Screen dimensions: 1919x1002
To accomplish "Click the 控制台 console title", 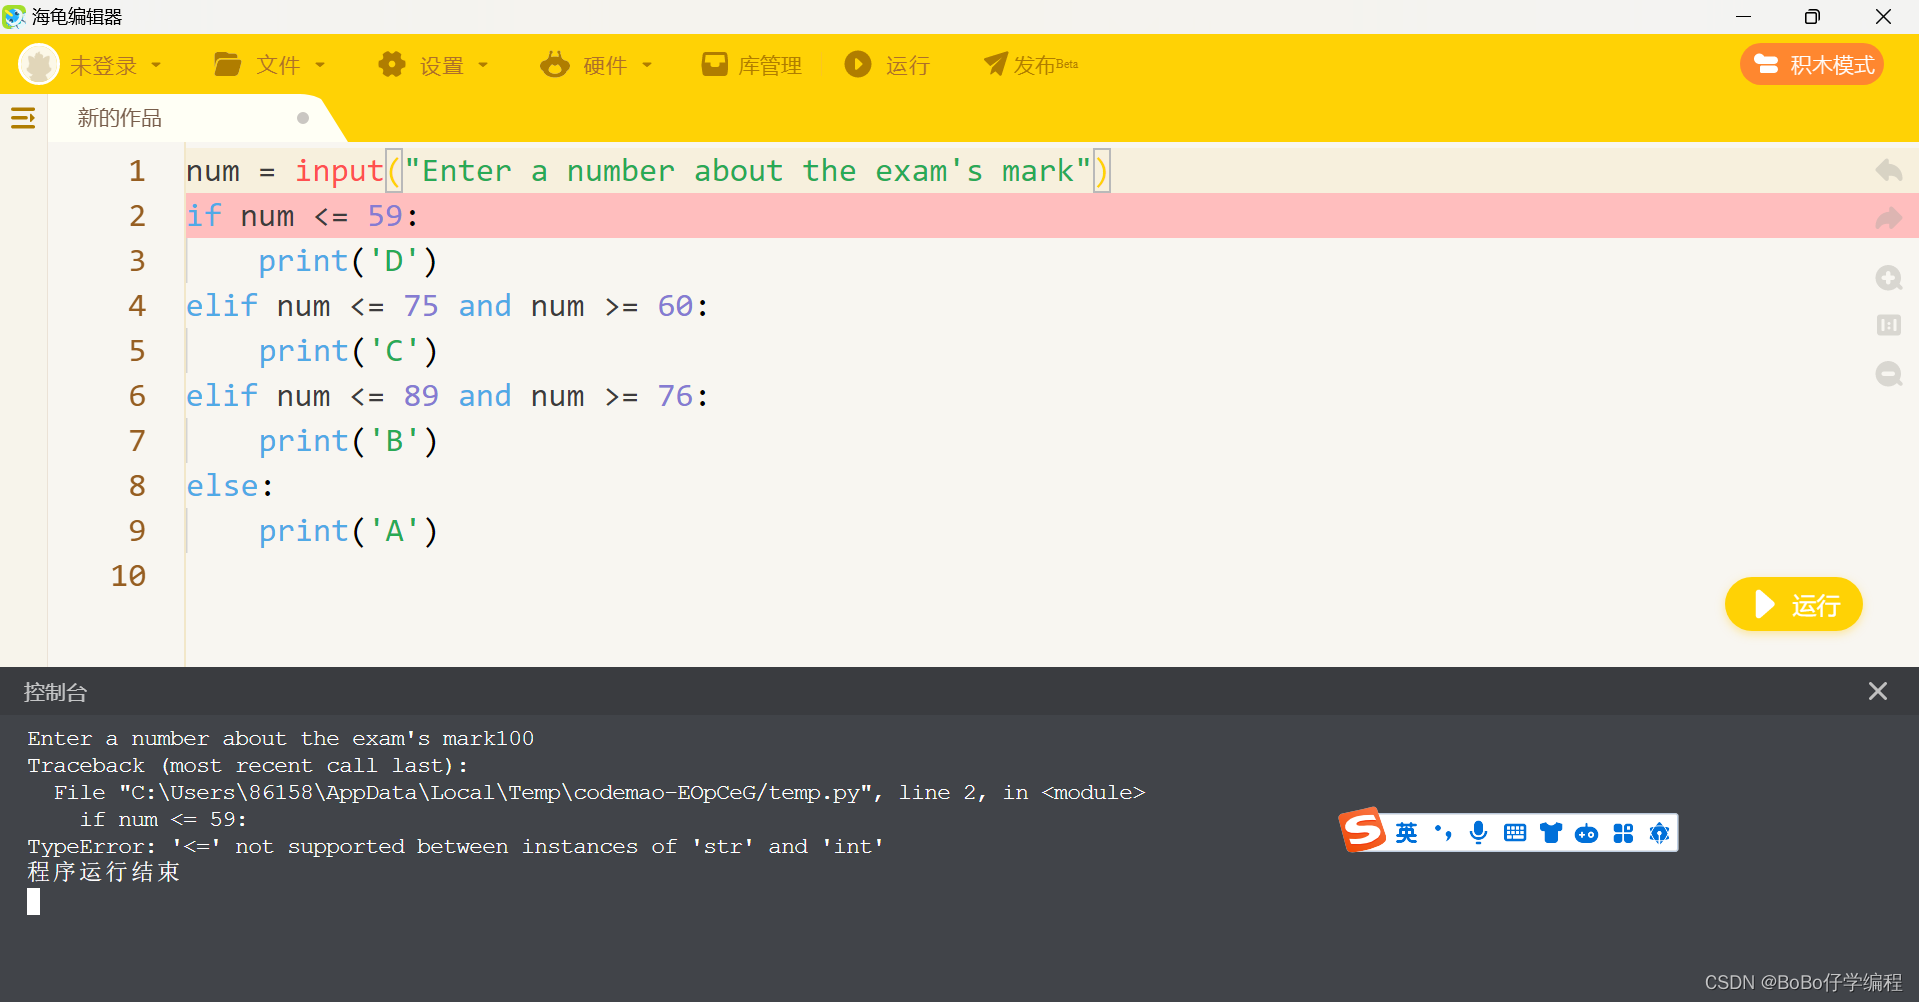I will [56, 692].
